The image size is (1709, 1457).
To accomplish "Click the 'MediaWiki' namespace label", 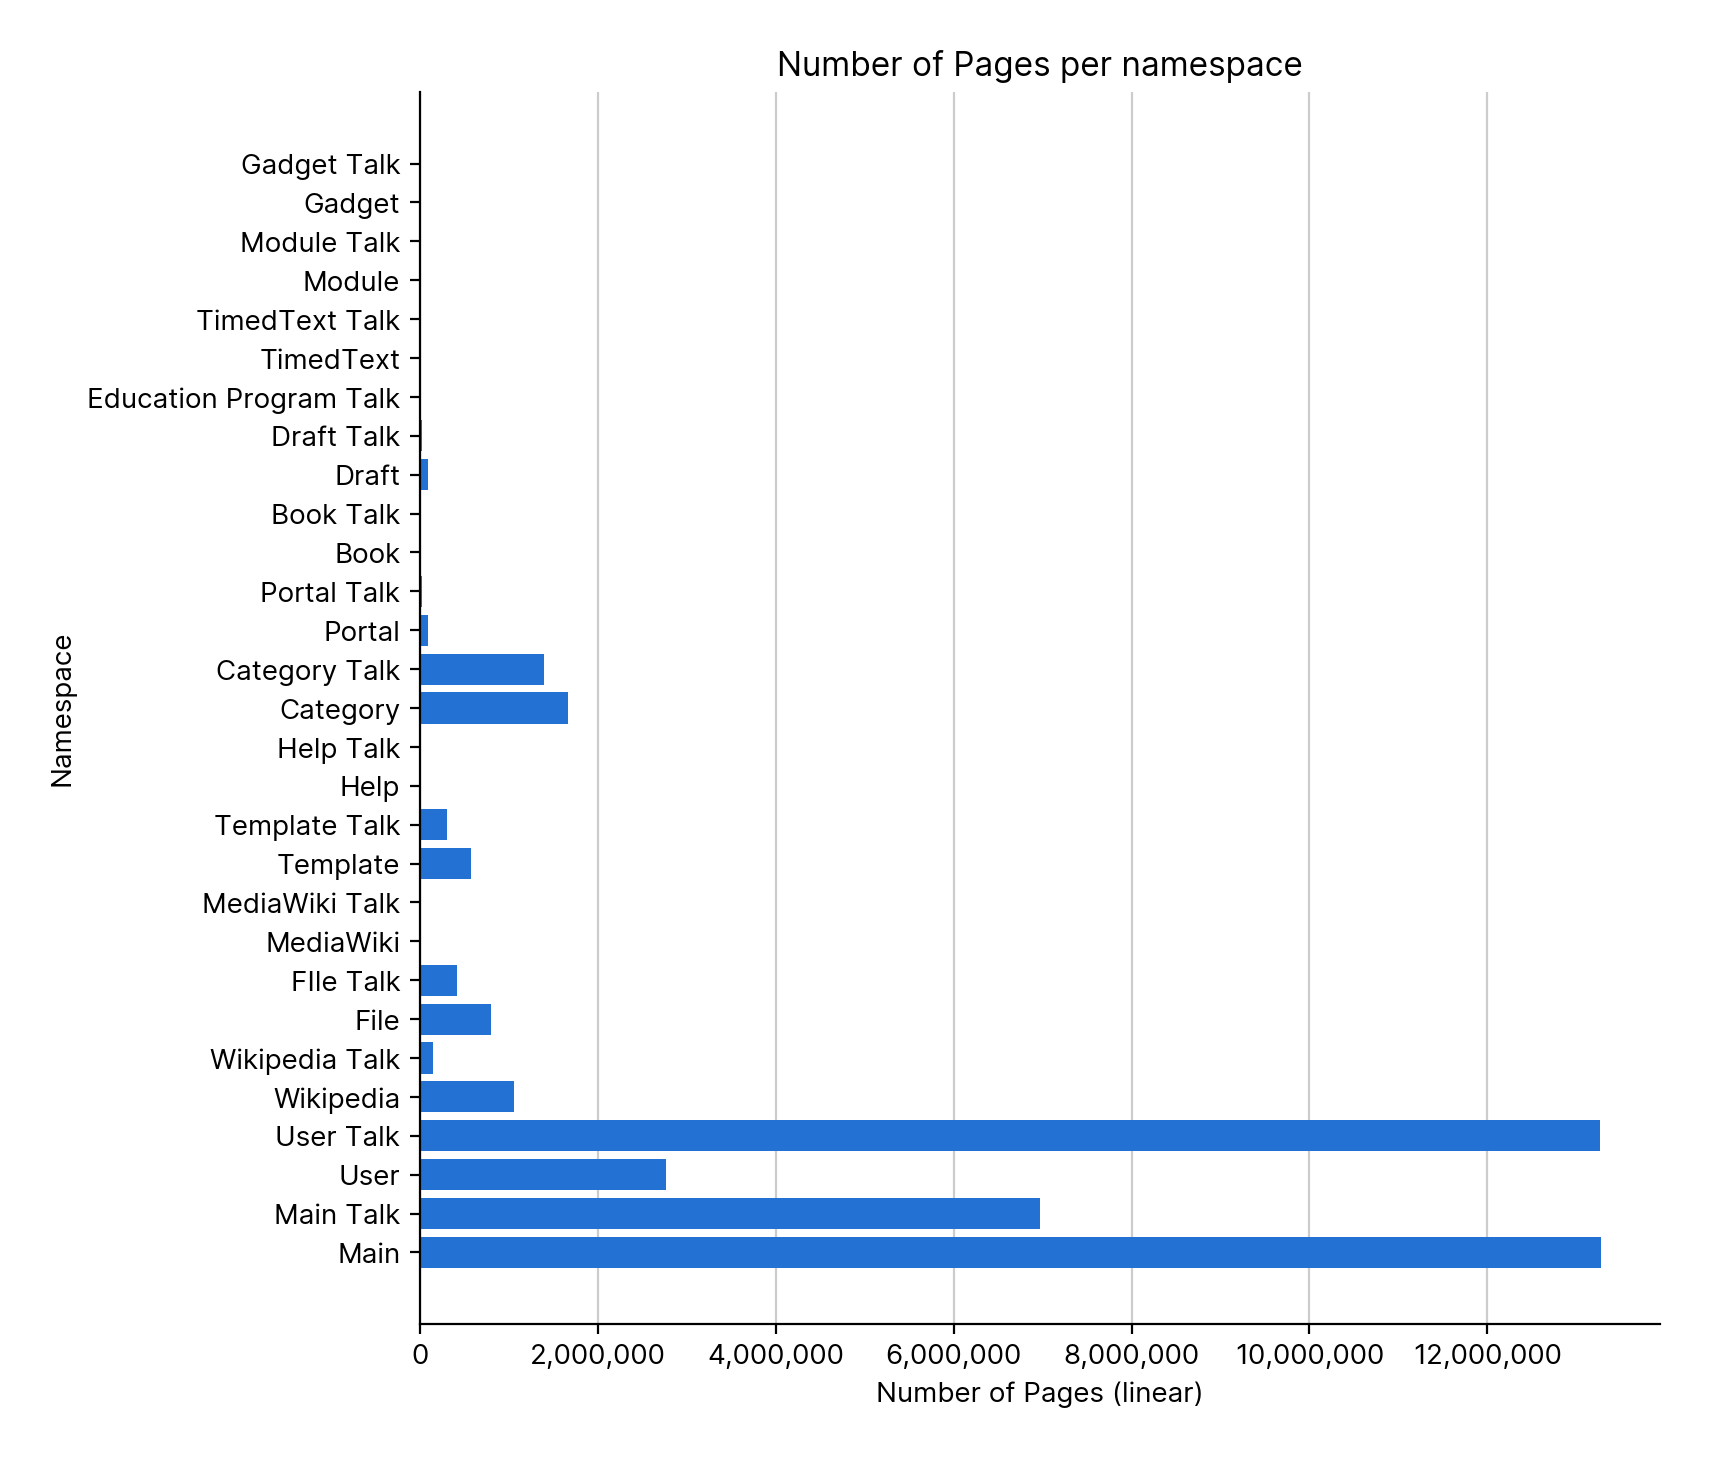I will click(333, 942).
